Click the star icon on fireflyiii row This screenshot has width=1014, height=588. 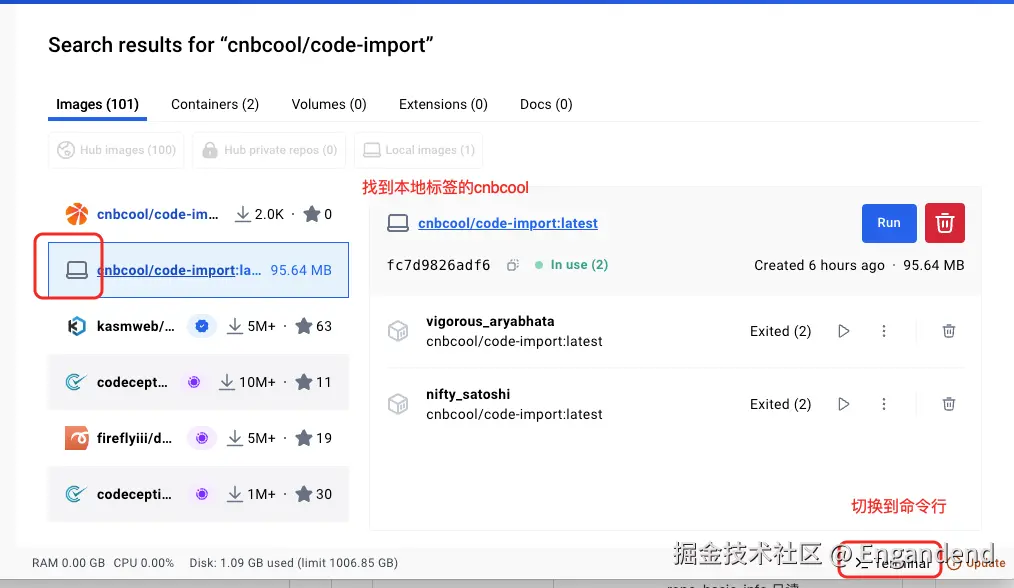point(303,438)
